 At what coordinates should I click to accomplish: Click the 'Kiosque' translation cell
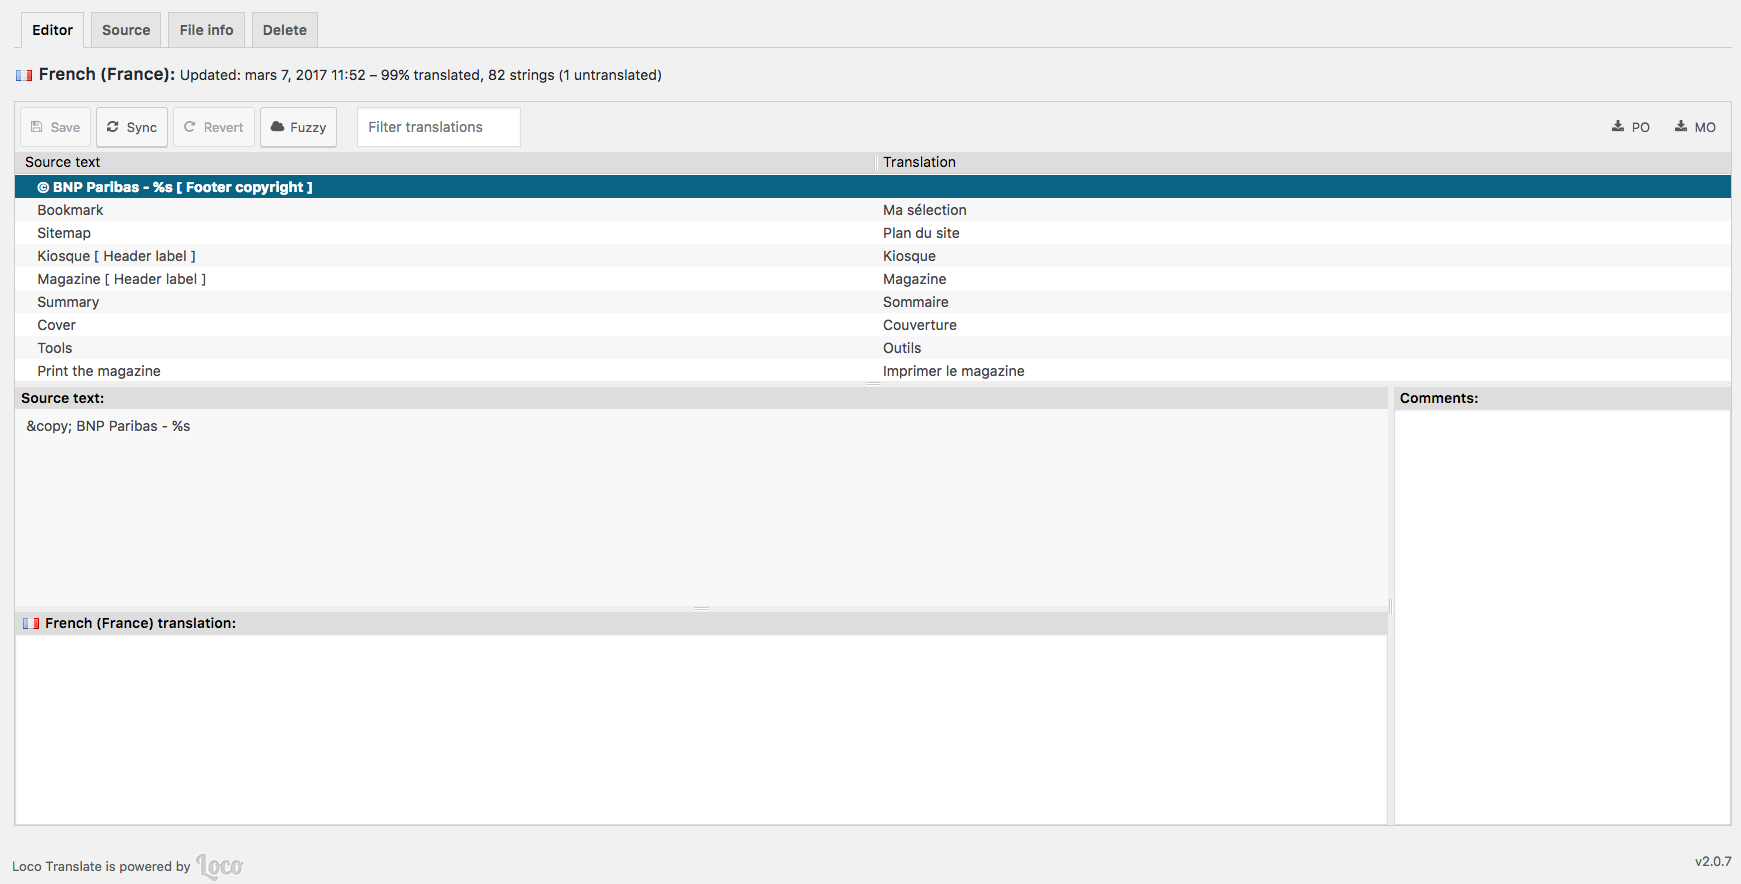(909, 256)
